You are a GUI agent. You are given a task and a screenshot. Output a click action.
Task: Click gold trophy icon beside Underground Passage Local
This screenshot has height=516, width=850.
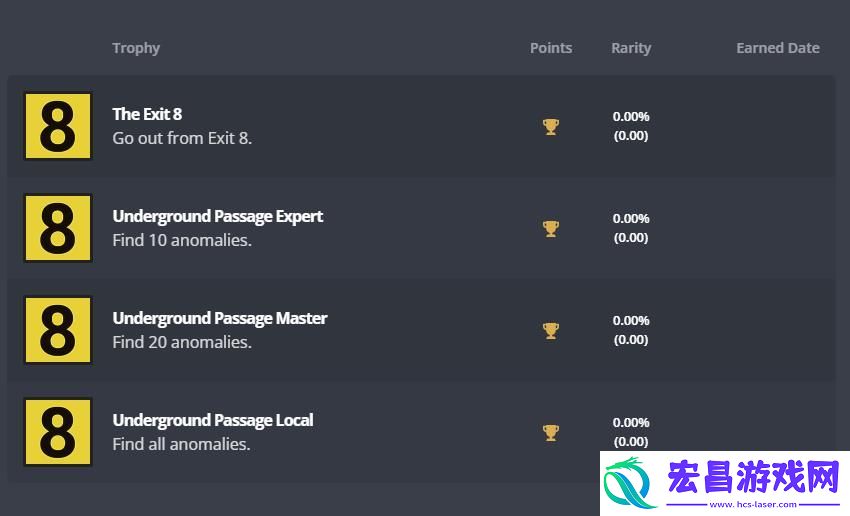pyautogui.click(x=551, y=433)
